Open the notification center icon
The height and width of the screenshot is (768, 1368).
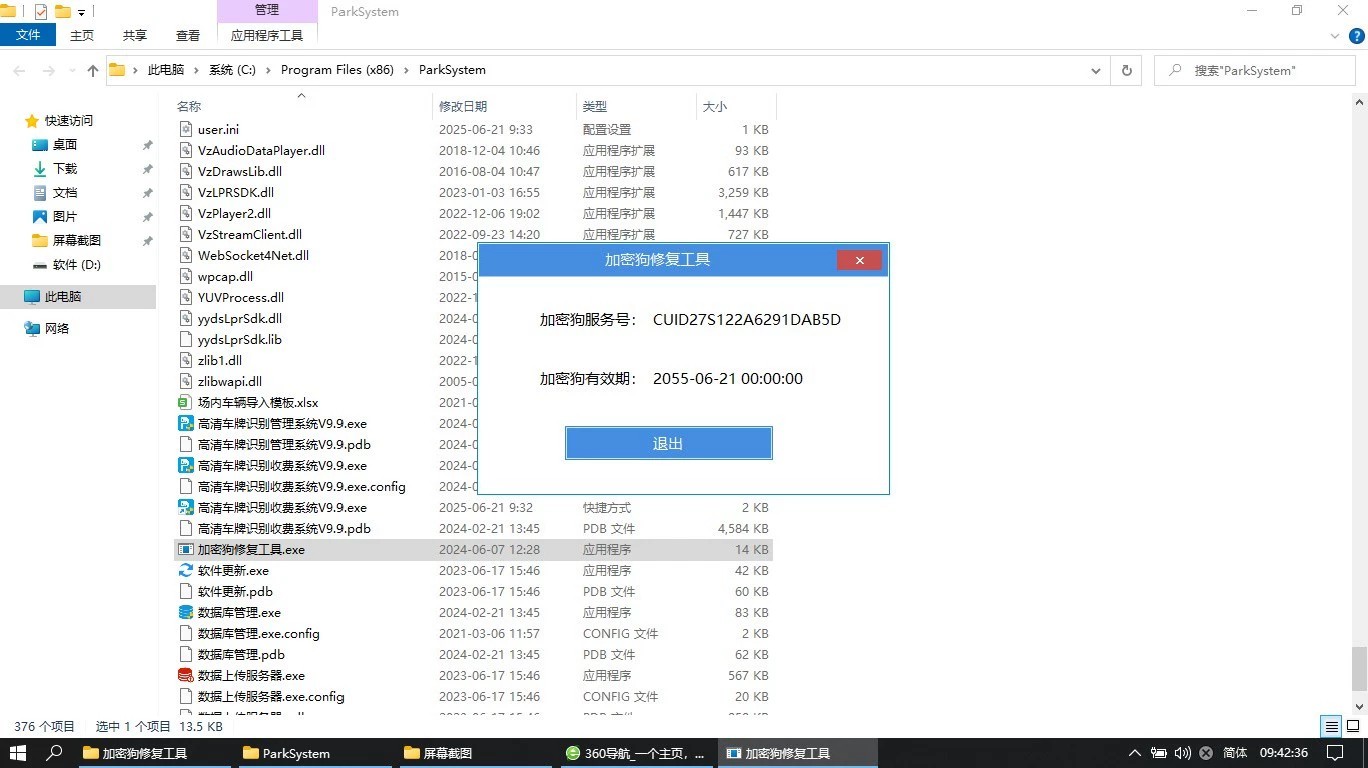(1334, 753)
